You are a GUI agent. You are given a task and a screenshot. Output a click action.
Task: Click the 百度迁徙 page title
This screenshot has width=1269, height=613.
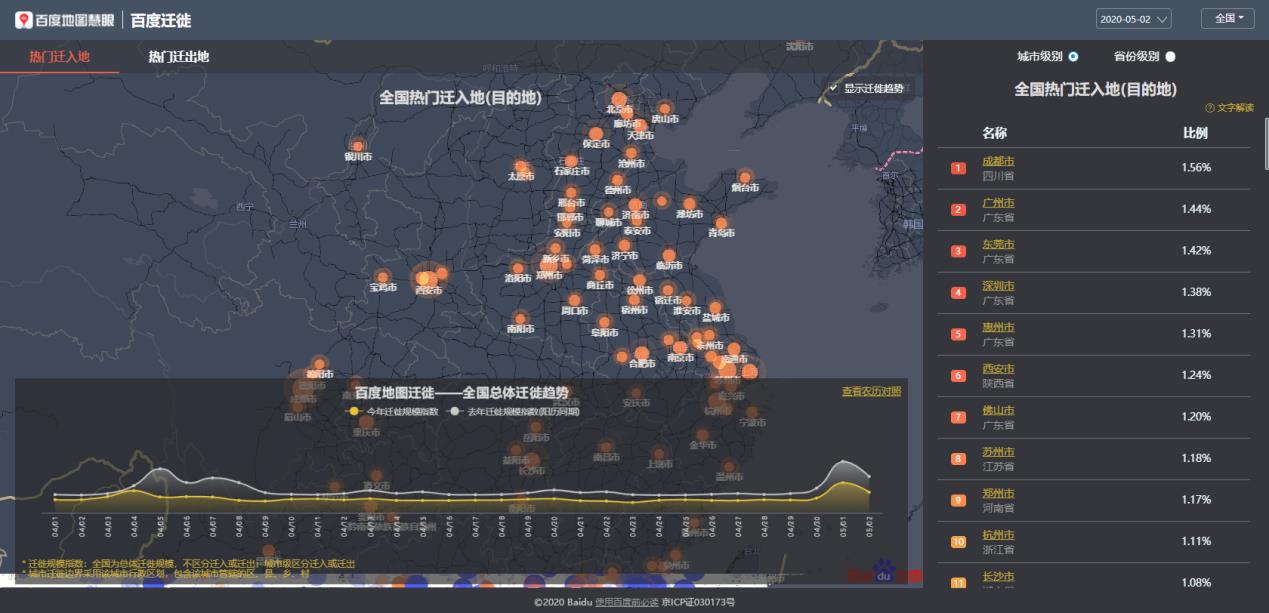pos(161,20)
